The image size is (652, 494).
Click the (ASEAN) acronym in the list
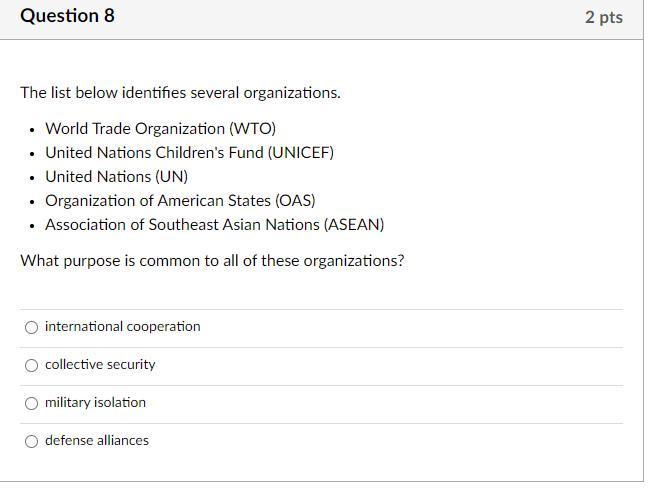(x=353, y=225)
